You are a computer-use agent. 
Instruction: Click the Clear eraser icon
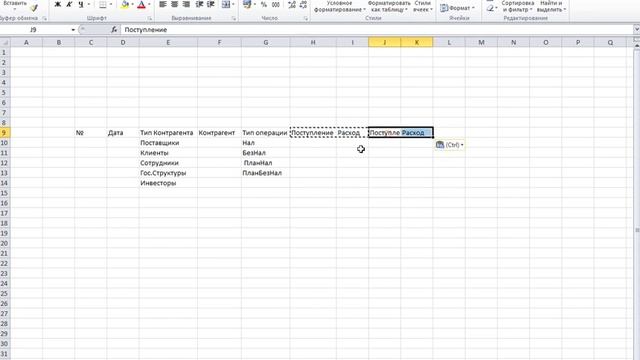490,8
